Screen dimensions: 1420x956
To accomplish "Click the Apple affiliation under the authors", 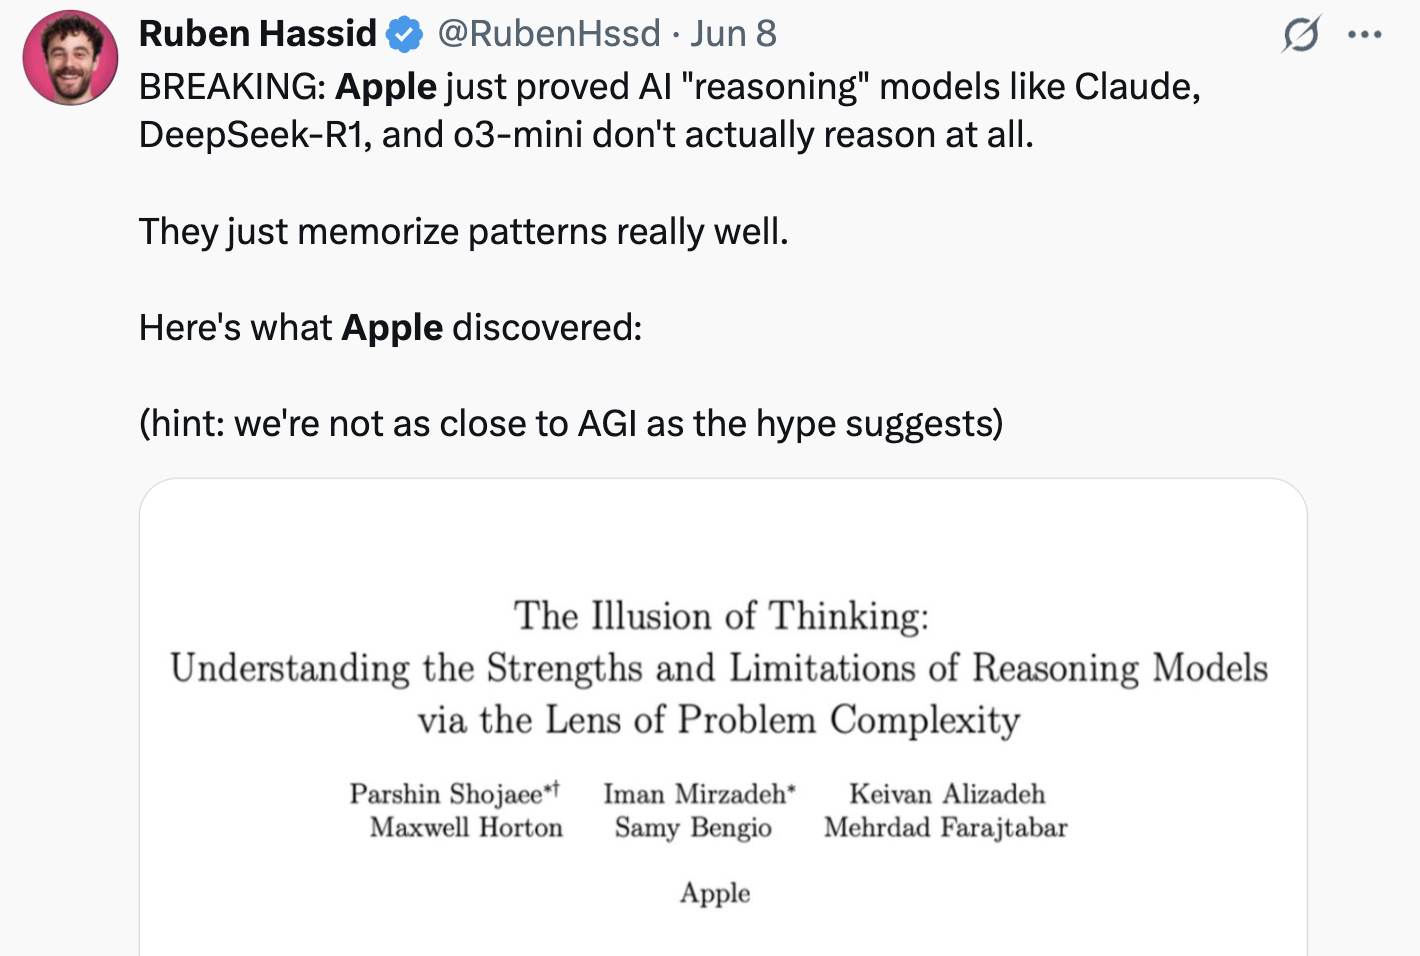I will [715, 893].
